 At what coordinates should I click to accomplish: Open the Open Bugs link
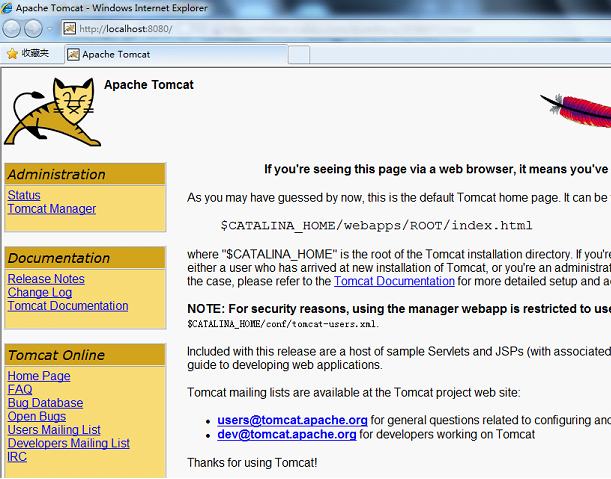(x=37, y=416)
